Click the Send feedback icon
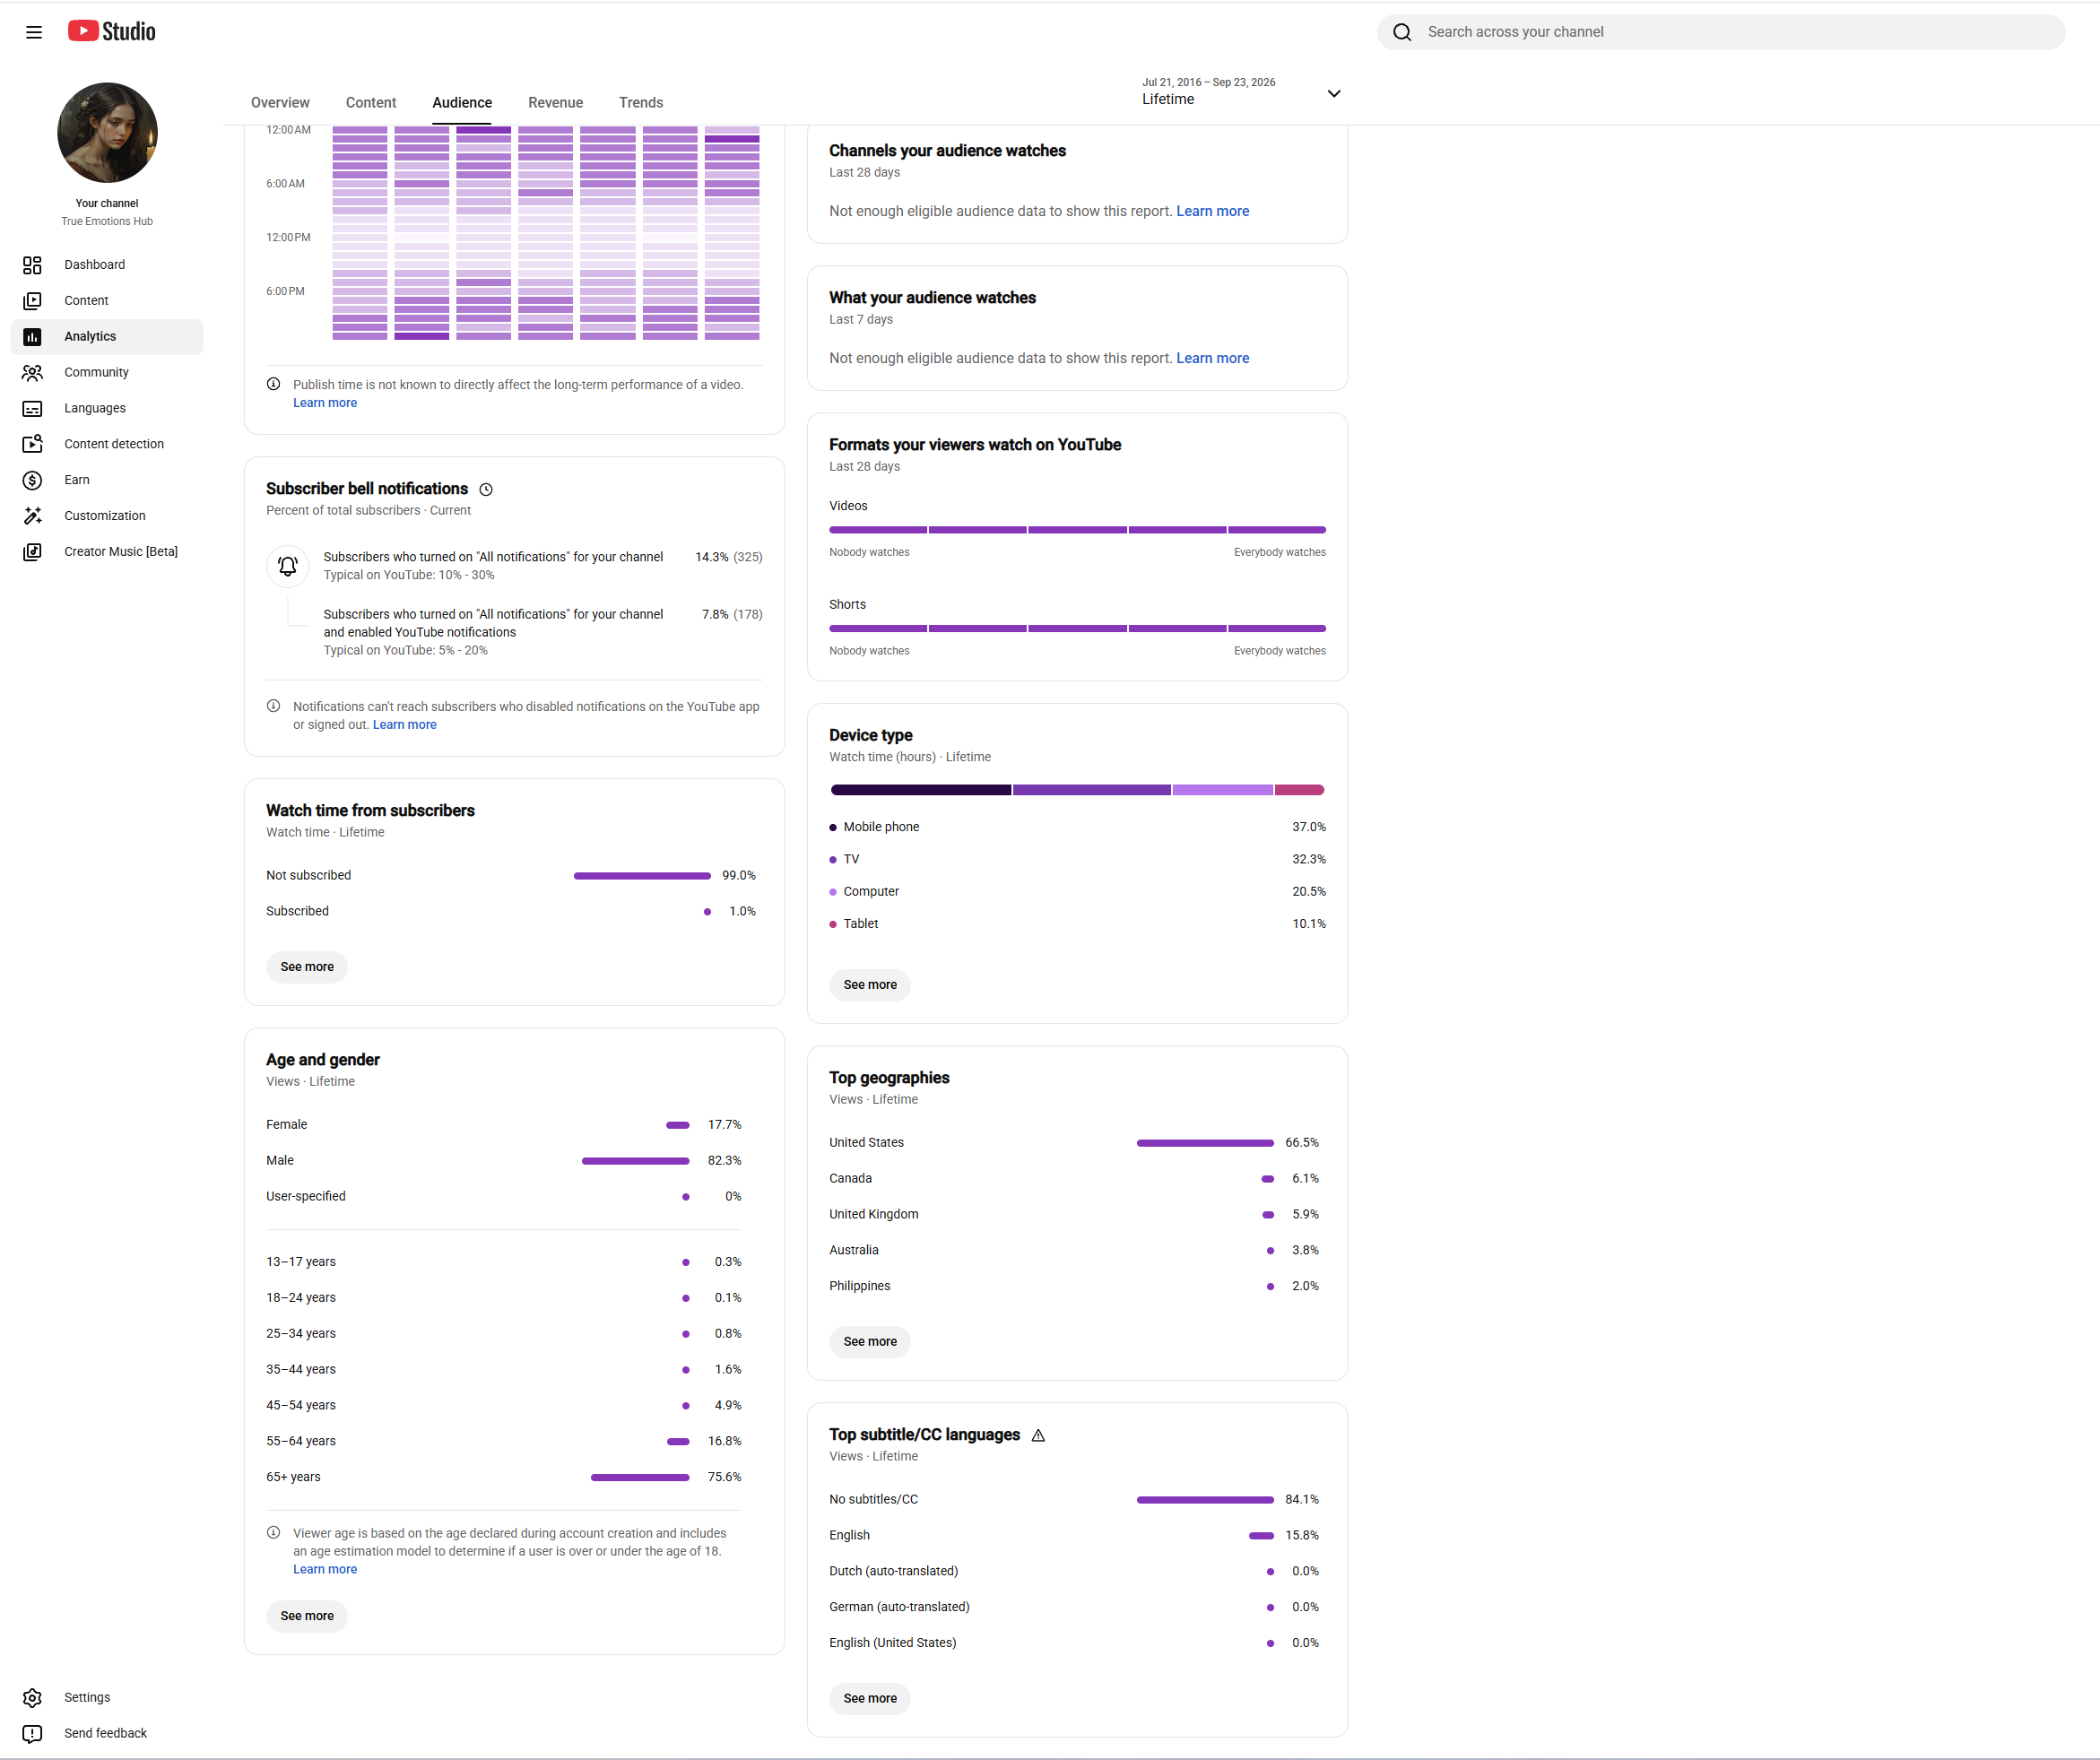Screen dimensions: 2100x1760 pyautogui.click(x=32, y=1734)
